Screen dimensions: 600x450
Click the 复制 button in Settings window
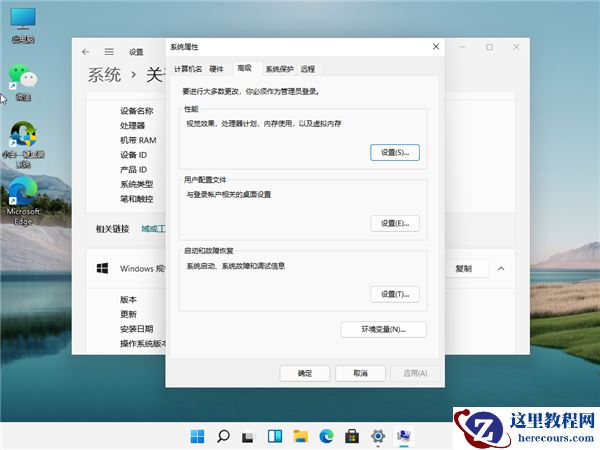(463, 269)
